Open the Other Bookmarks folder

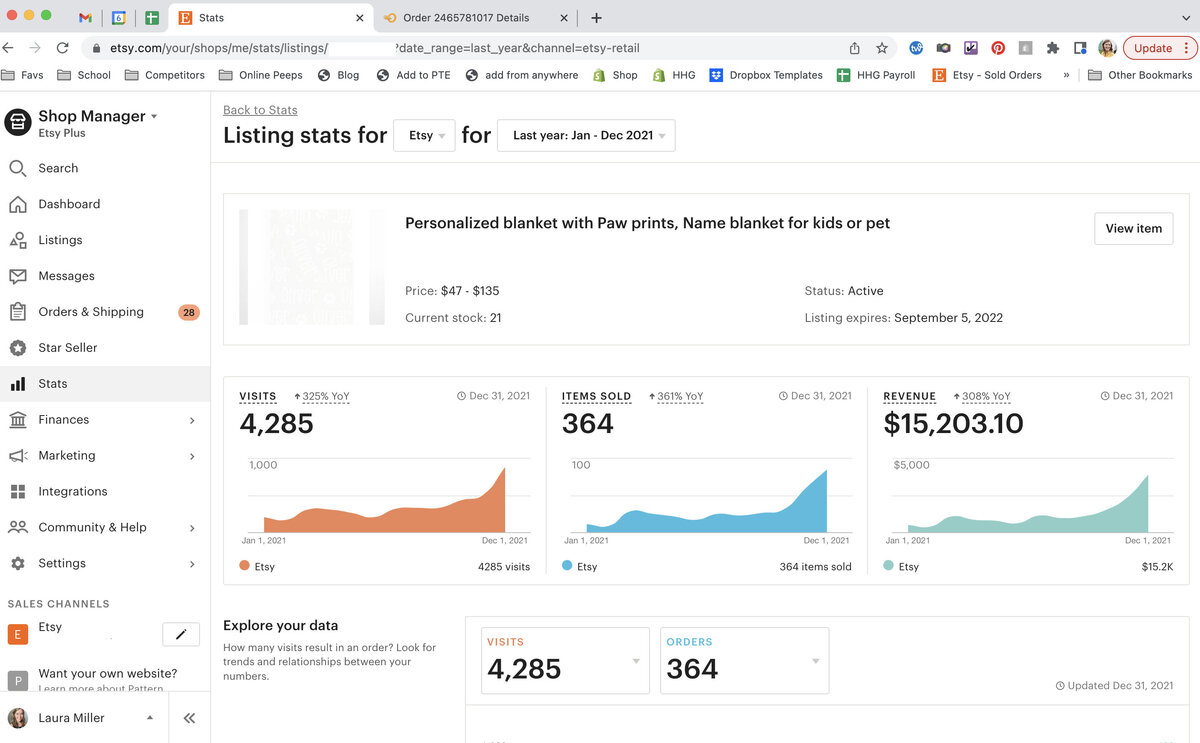pos(1140,75)
